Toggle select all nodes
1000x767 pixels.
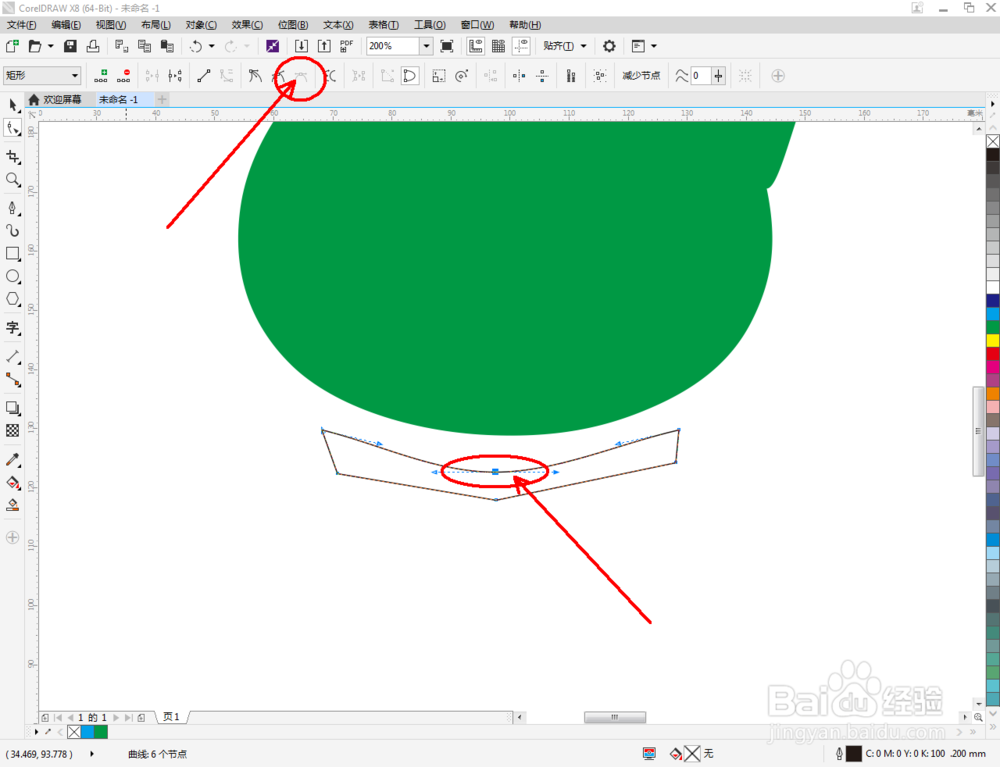[599, 76]
